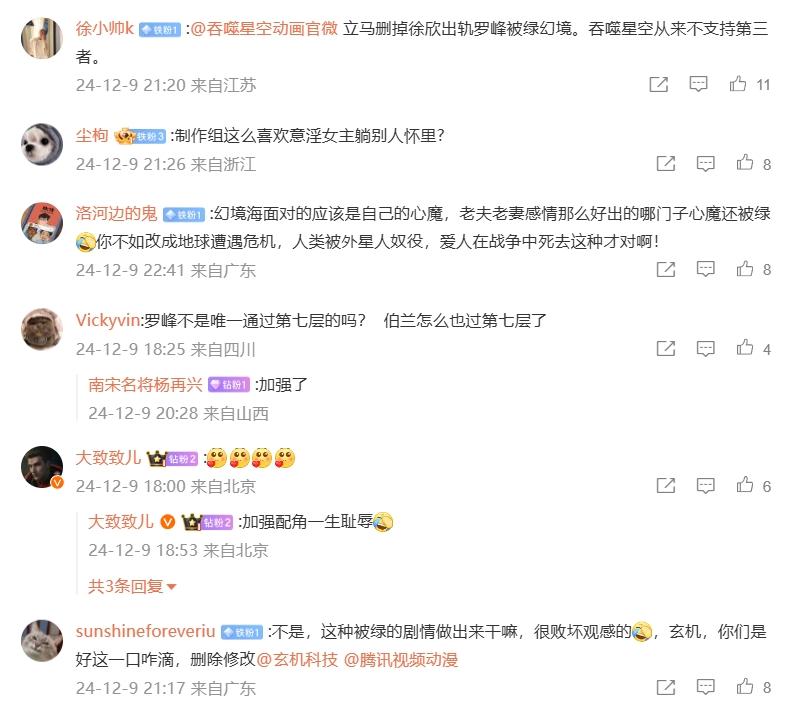Share 徐小帅k's comment via forward icon
The height and width of the screenshot is (702, 790).
[659, 84]
